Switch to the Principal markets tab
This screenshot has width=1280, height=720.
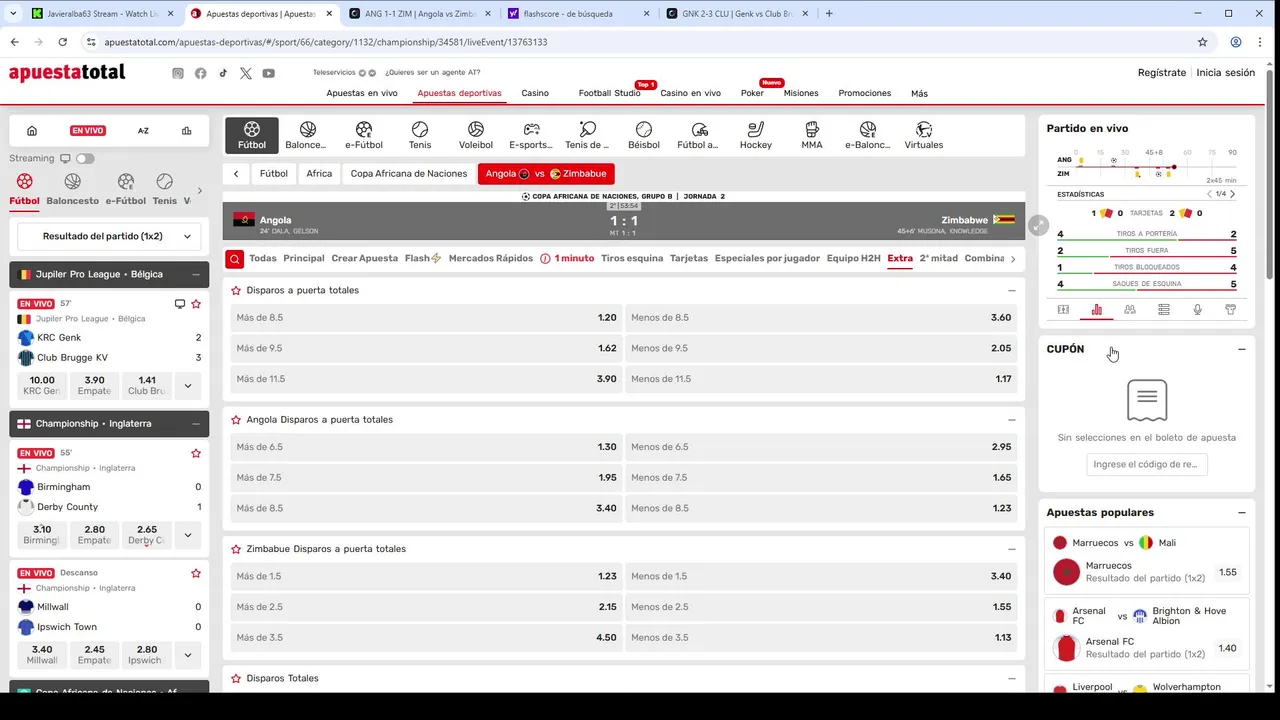point(304,258)
